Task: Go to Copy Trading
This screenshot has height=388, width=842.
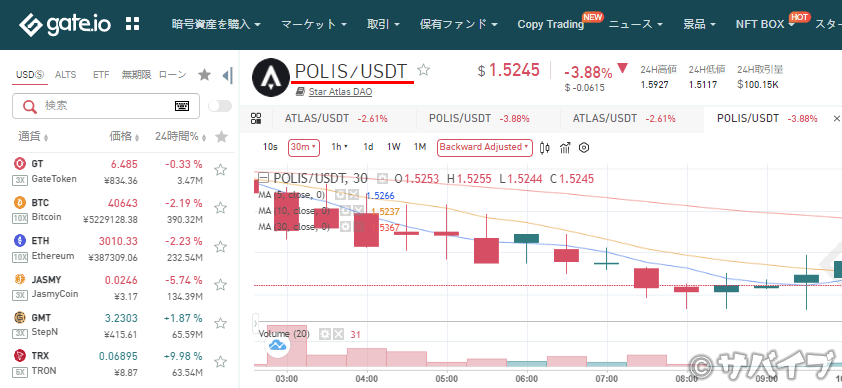Action: click(x=550, y=24)
